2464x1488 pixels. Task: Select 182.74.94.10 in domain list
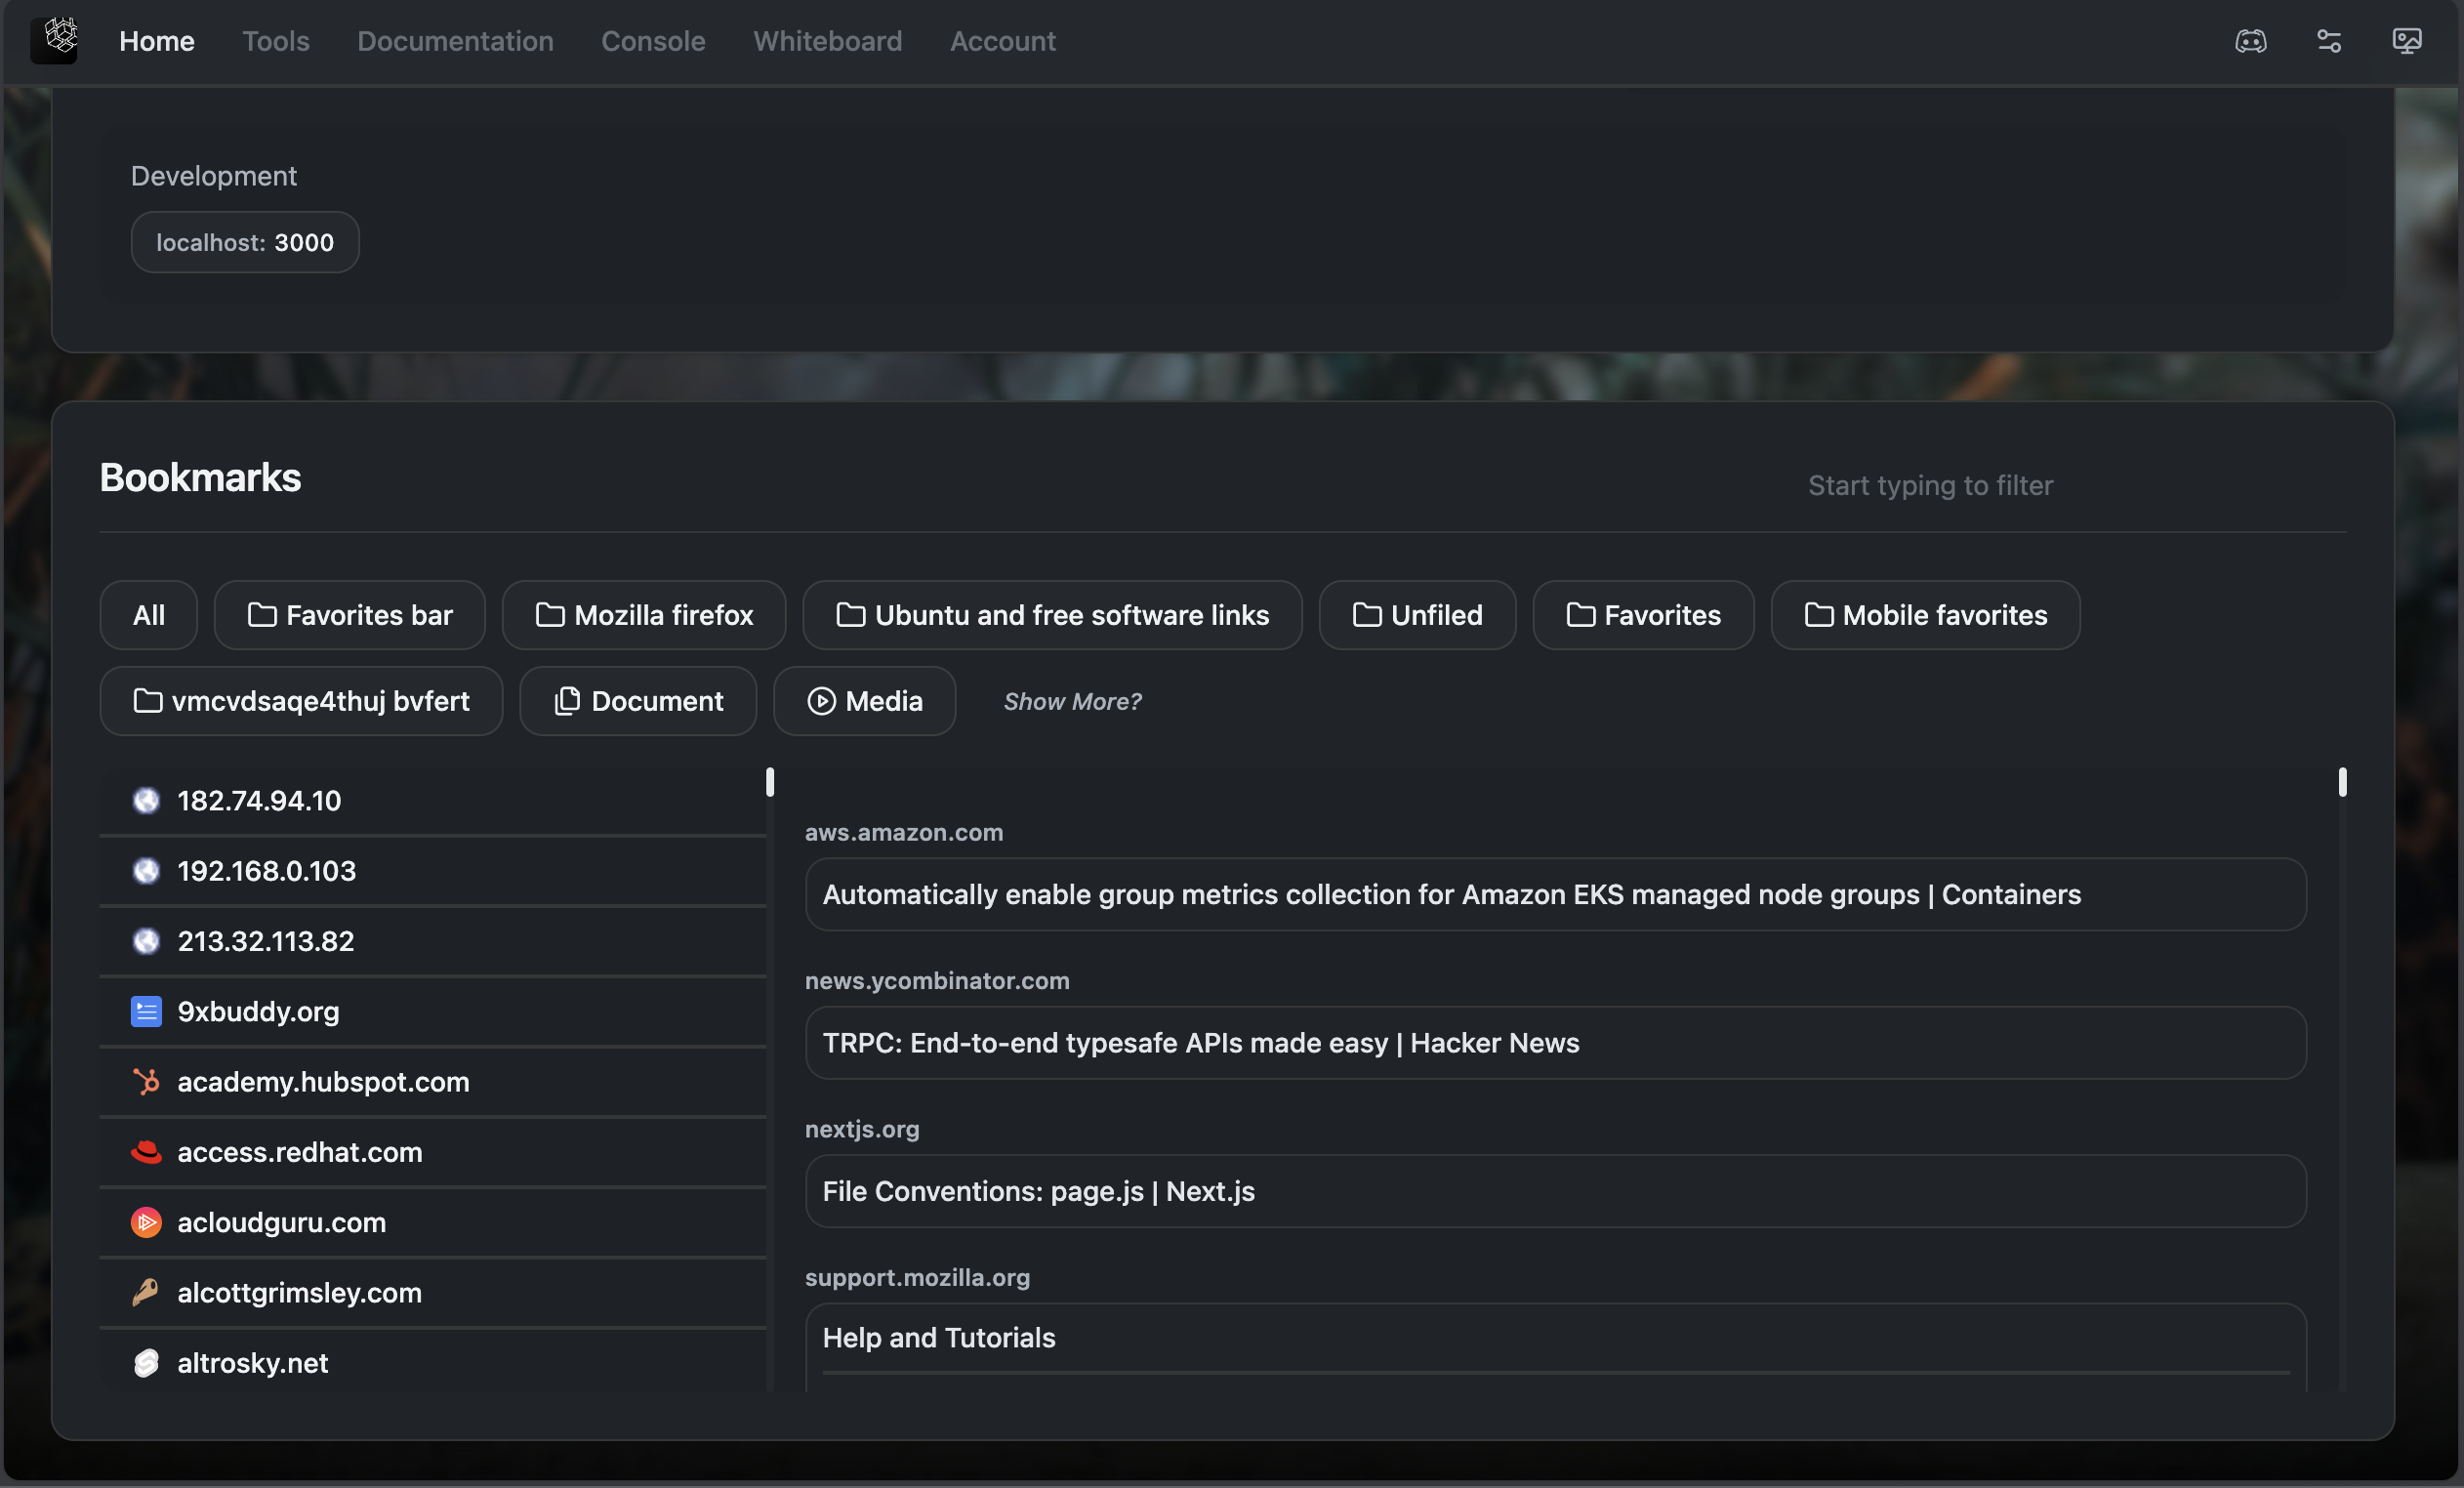(433, 801)
